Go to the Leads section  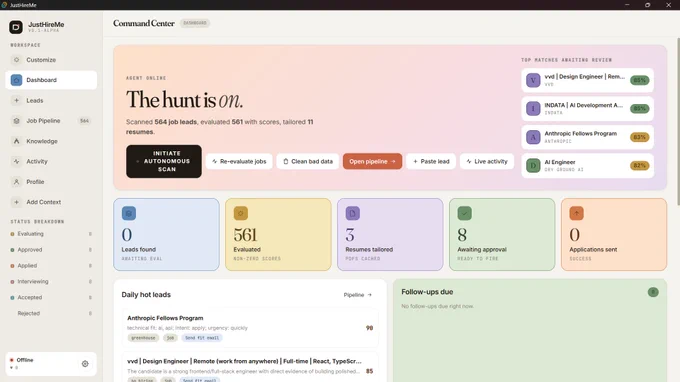51,101
